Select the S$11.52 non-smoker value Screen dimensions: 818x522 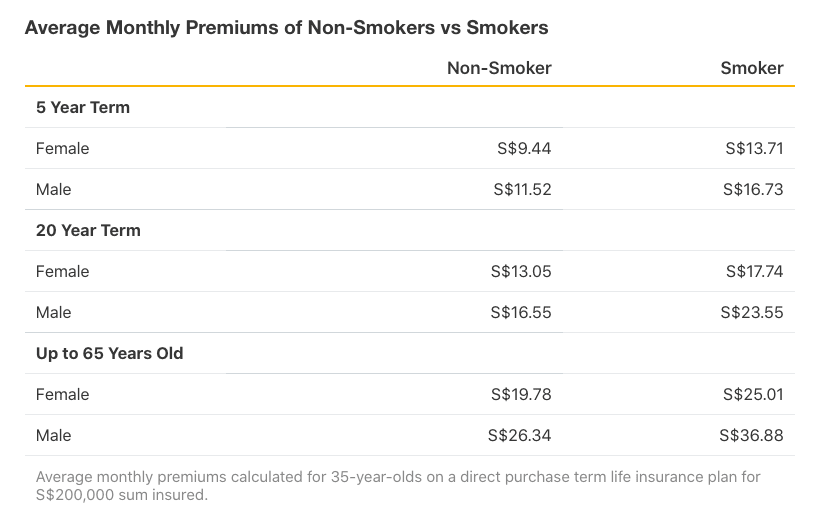pyautogui.click(x=520, y=189)
